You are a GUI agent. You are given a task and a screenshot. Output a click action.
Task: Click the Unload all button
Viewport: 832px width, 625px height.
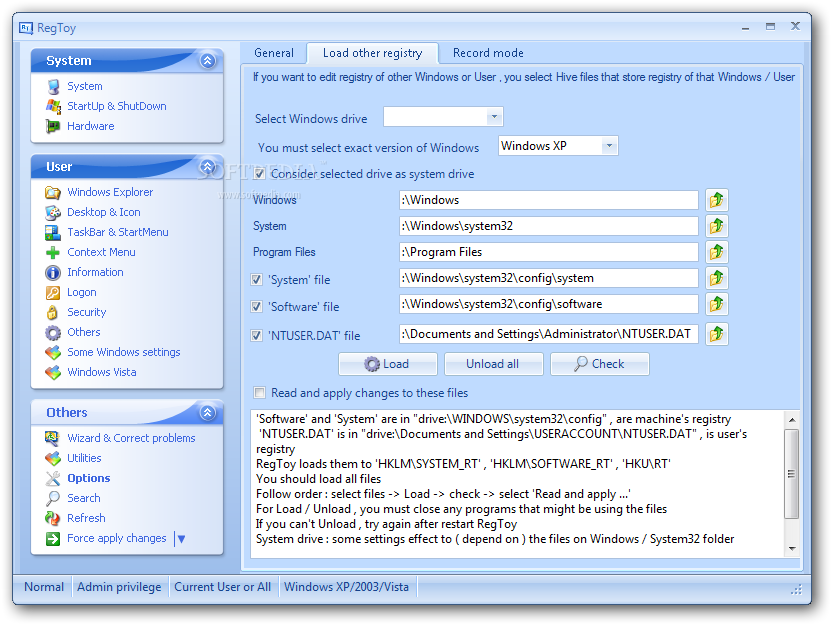click(x=493, y=364)
